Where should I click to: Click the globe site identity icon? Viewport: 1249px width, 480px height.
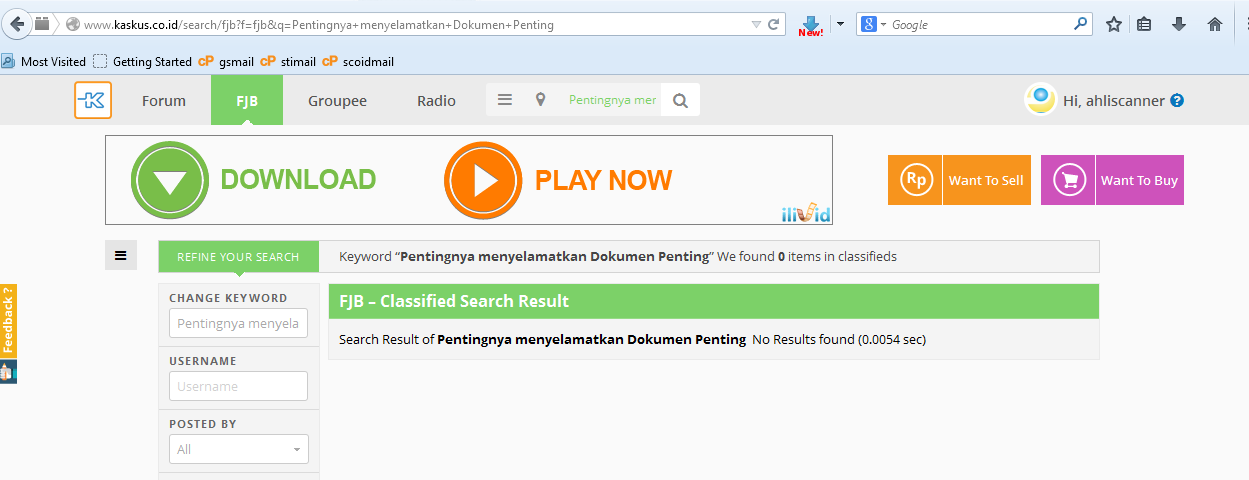click(72, 24)
